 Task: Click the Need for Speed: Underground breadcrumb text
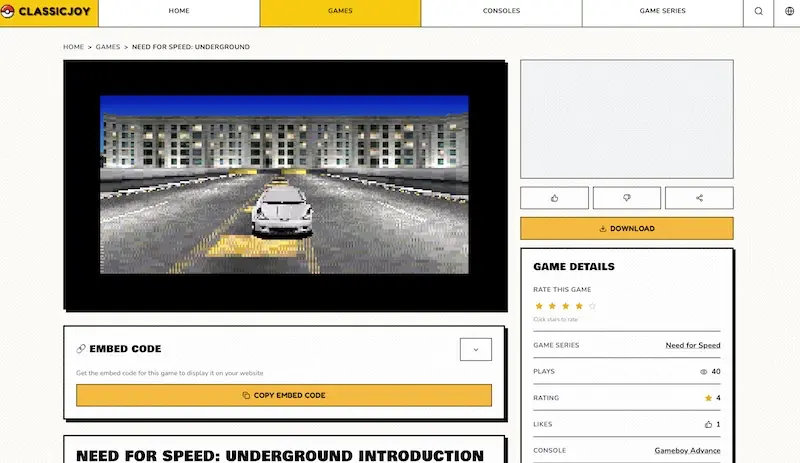(191, 46)
